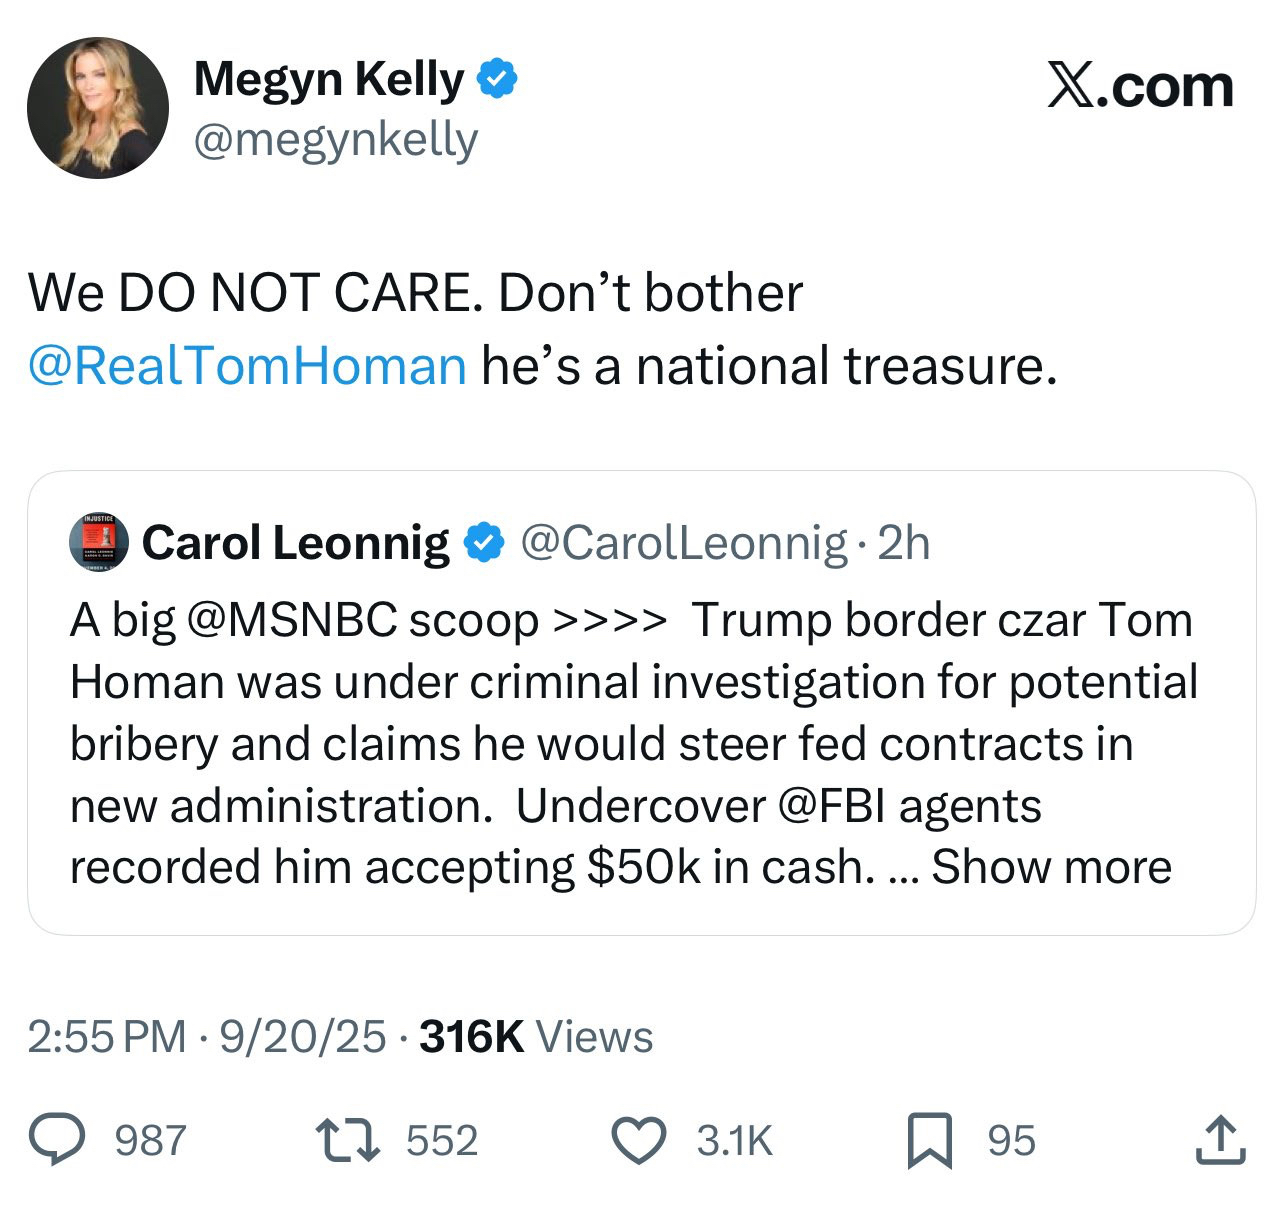Click the Megyn Kelly display name
1284x1222 pixels.
[x=328, y=78]
